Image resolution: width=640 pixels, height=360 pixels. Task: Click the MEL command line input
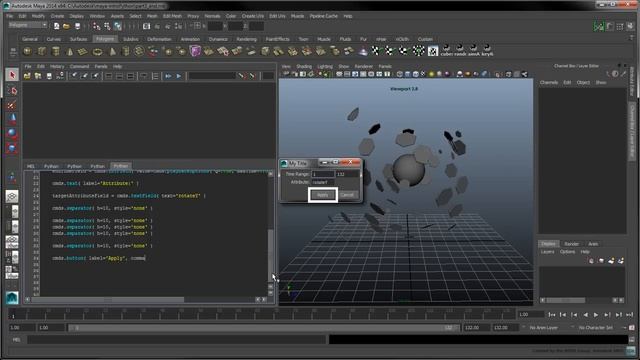tap(177, 340)
